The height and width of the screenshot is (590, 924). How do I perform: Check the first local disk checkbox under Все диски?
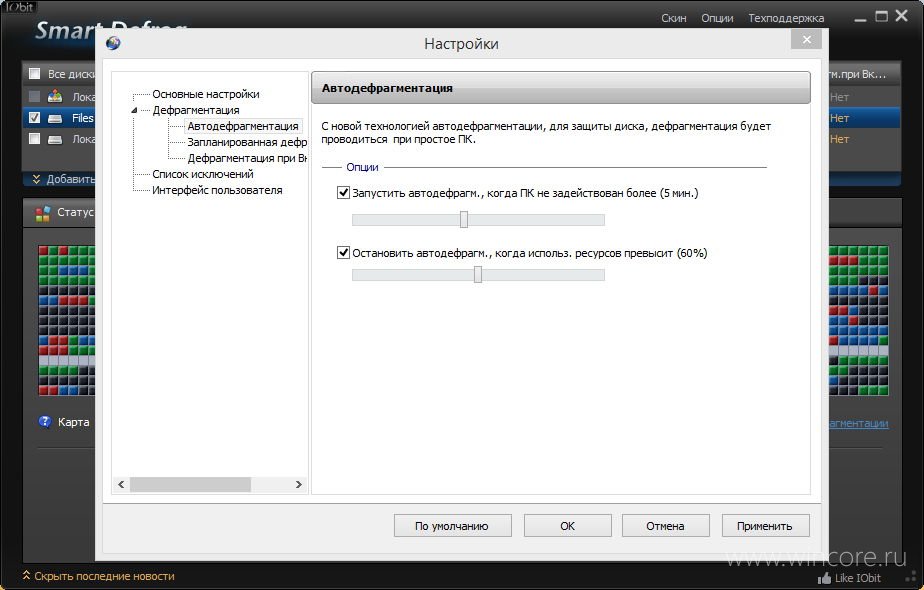(x=35, y=96)
